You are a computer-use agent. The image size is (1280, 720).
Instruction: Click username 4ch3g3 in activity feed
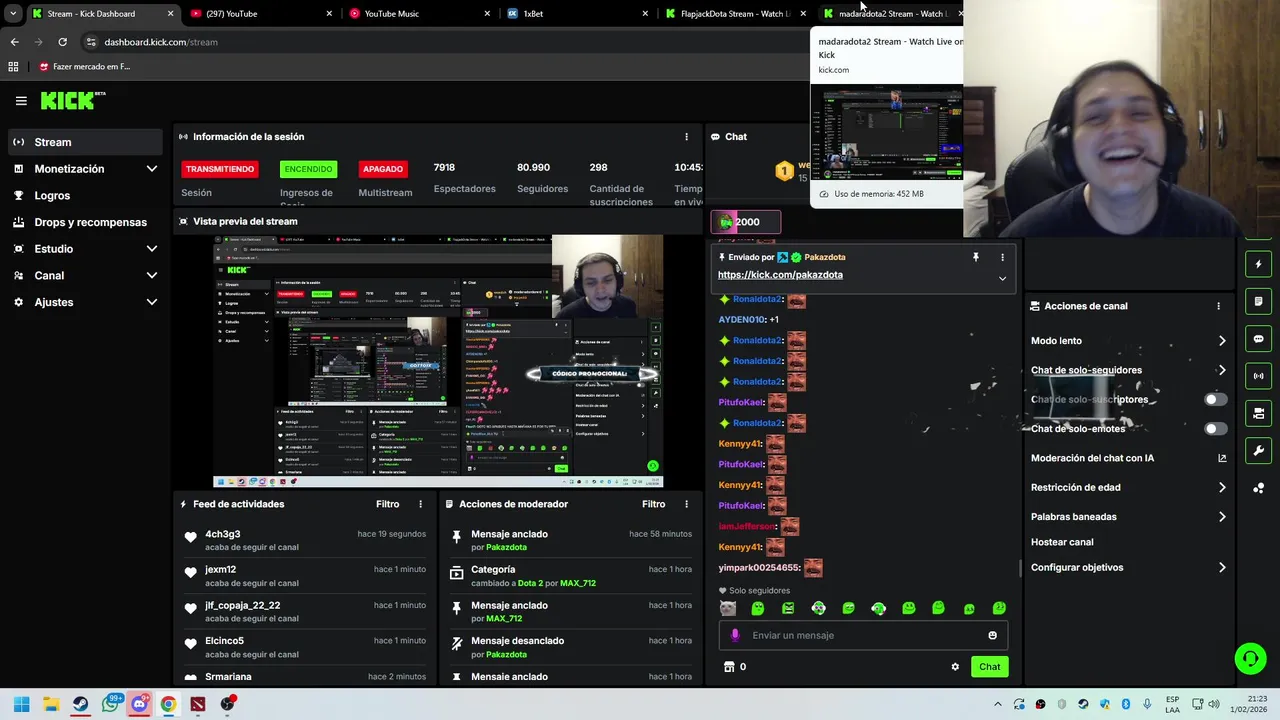pyautogui.click(x=223, y=534)
